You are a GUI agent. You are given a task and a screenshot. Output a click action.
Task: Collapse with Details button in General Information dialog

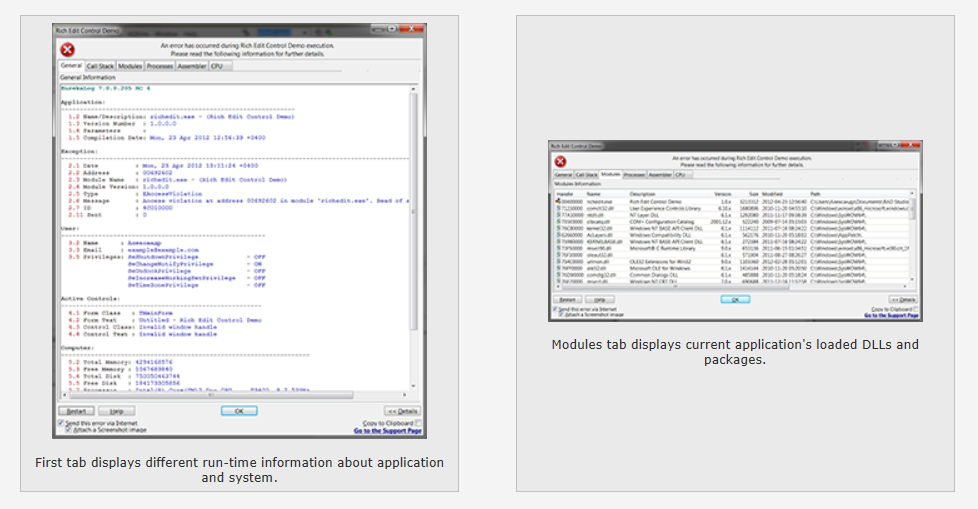point(403,411)
